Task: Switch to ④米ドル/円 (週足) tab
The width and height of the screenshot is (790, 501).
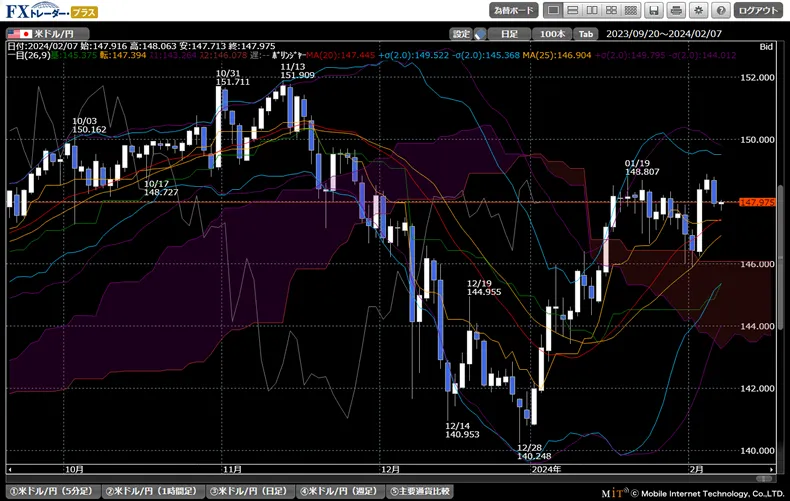Action: (x=339, y=492)
